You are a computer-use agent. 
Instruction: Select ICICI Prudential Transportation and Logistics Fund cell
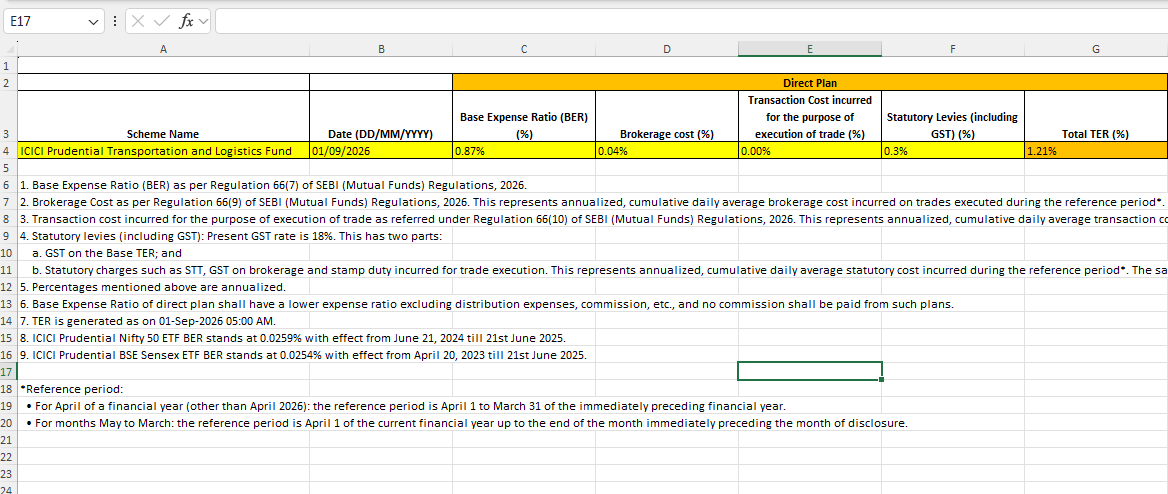pyautogui.click(x=163, y=151)
